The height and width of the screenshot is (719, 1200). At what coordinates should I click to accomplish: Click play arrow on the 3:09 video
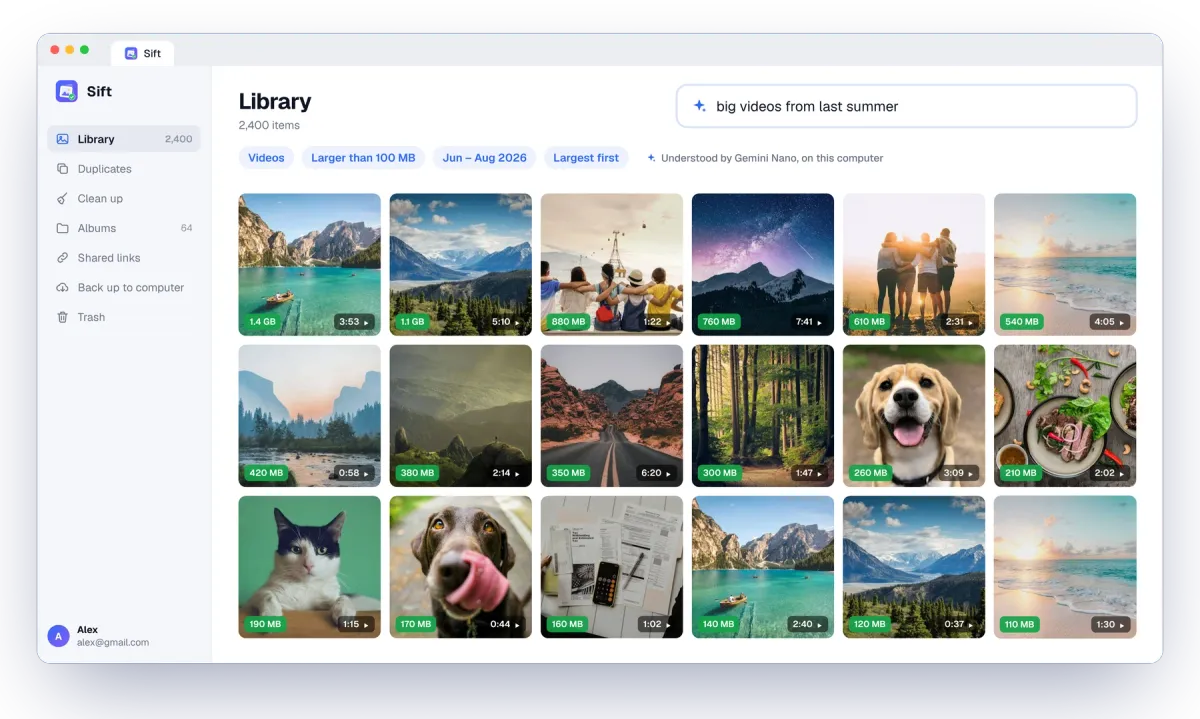tap(971, 473)
